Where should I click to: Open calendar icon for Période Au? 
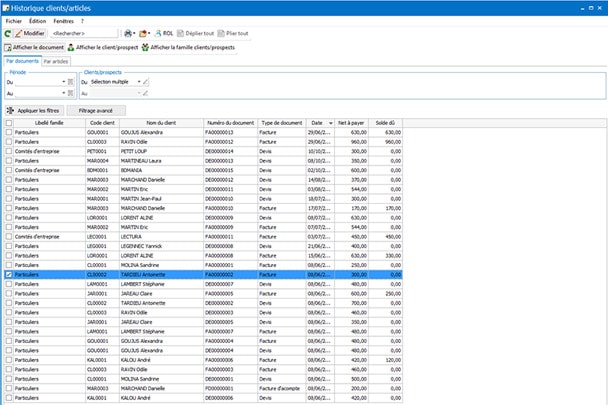71,93
